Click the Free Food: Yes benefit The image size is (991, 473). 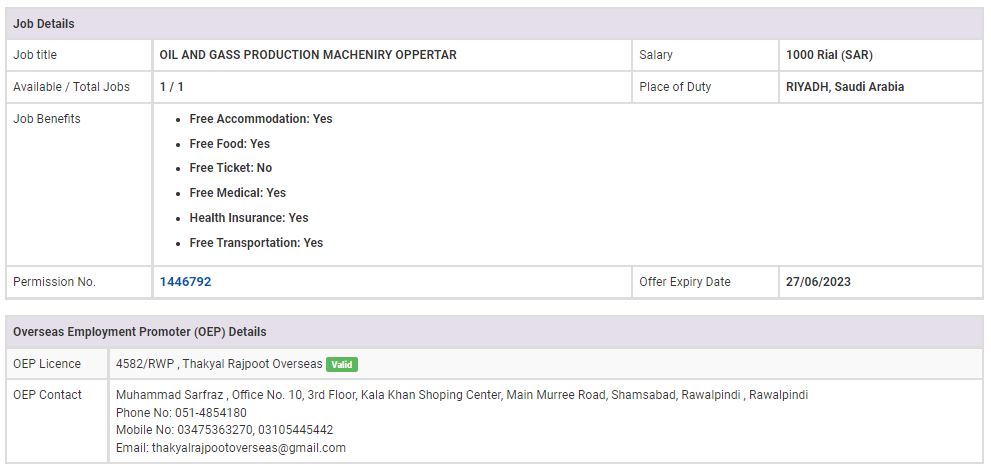[x=229, y=144]
